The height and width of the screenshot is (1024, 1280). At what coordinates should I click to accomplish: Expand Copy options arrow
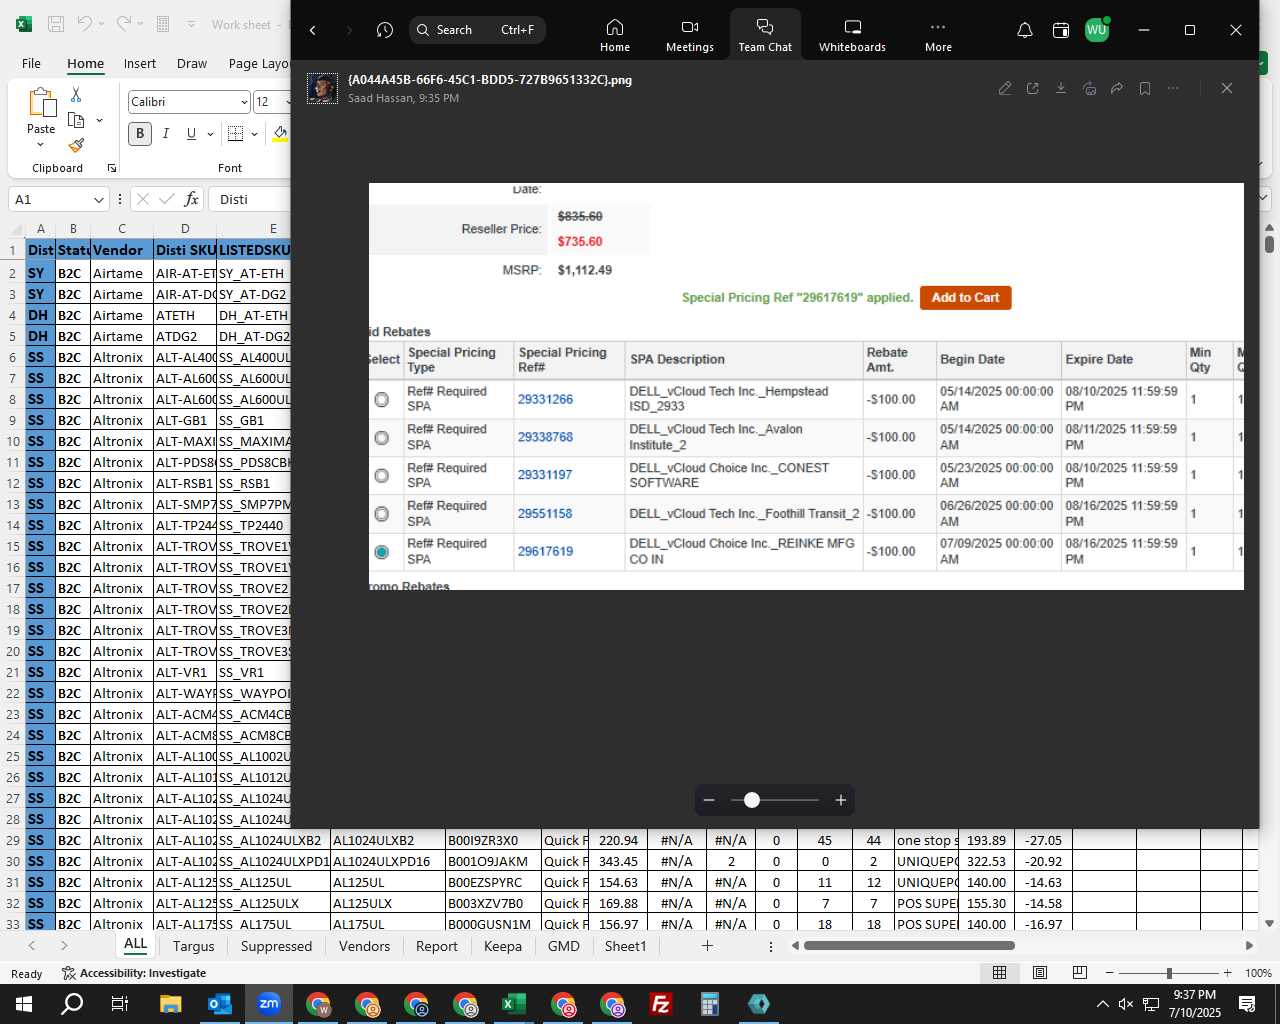click(x=99, y=120)
